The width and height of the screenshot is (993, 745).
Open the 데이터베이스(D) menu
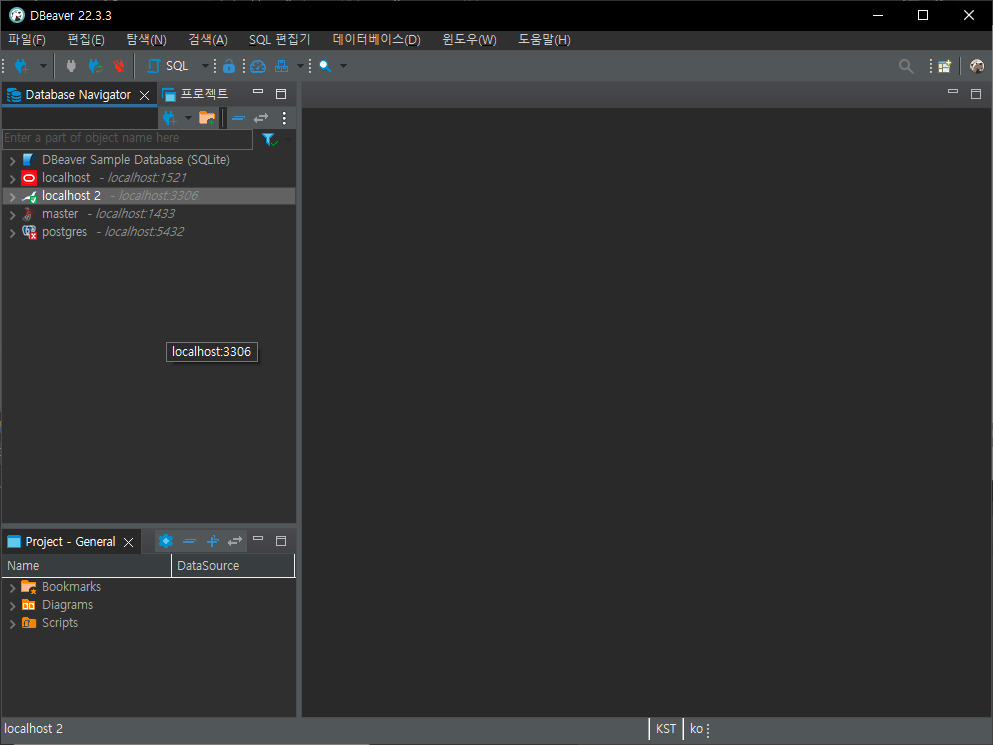point(376,40)
